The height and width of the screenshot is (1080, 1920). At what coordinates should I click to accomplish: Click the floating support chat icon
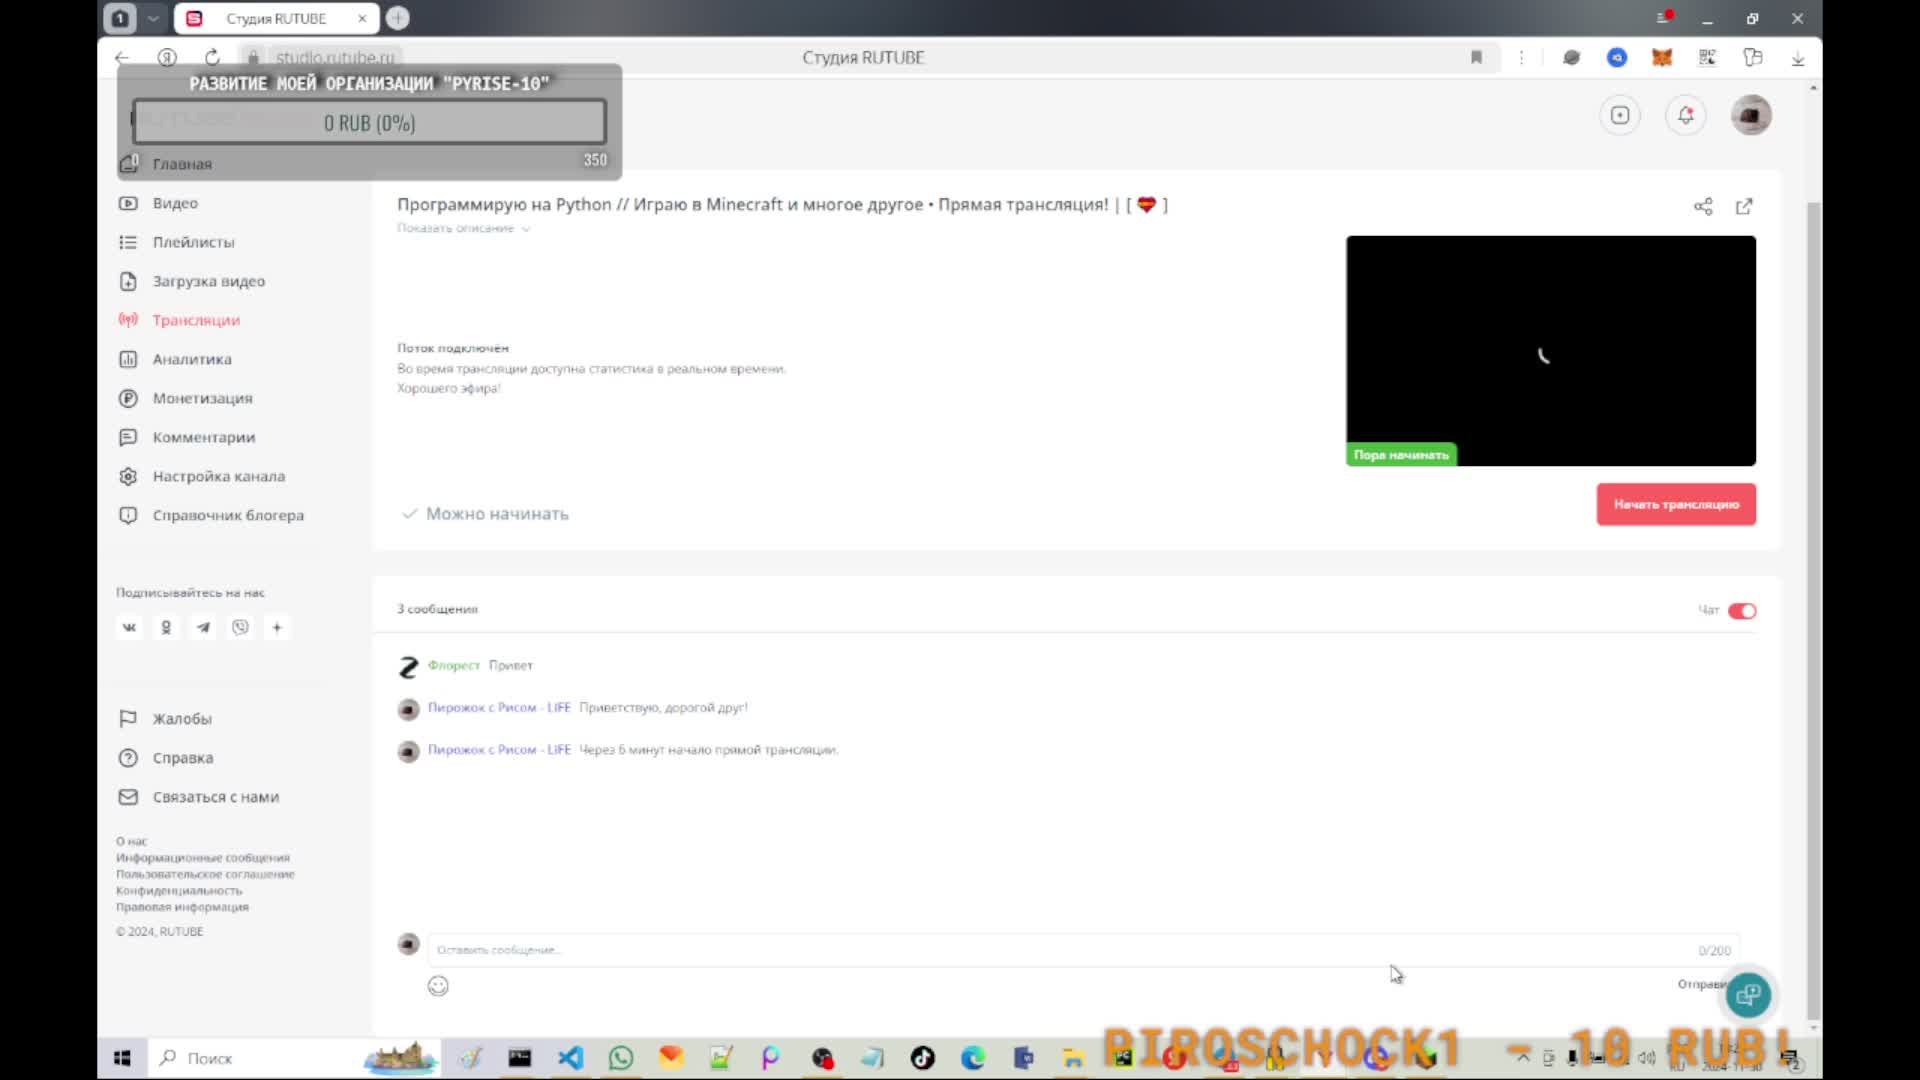point(1748,995)
